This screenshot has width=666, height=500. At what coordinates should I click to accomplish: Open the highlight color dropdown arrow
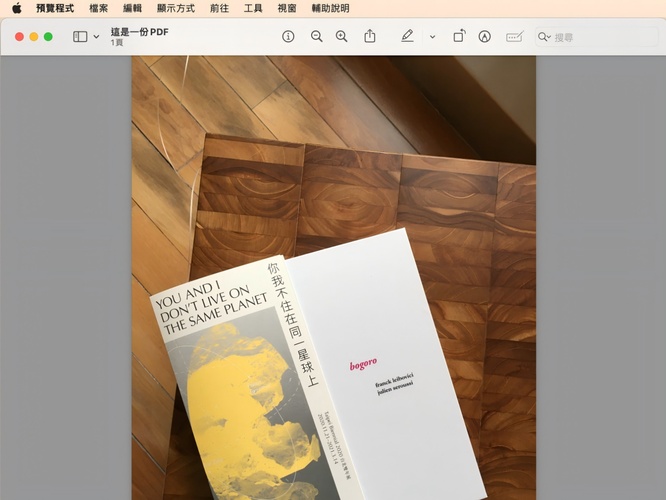(x=432, y=37)
